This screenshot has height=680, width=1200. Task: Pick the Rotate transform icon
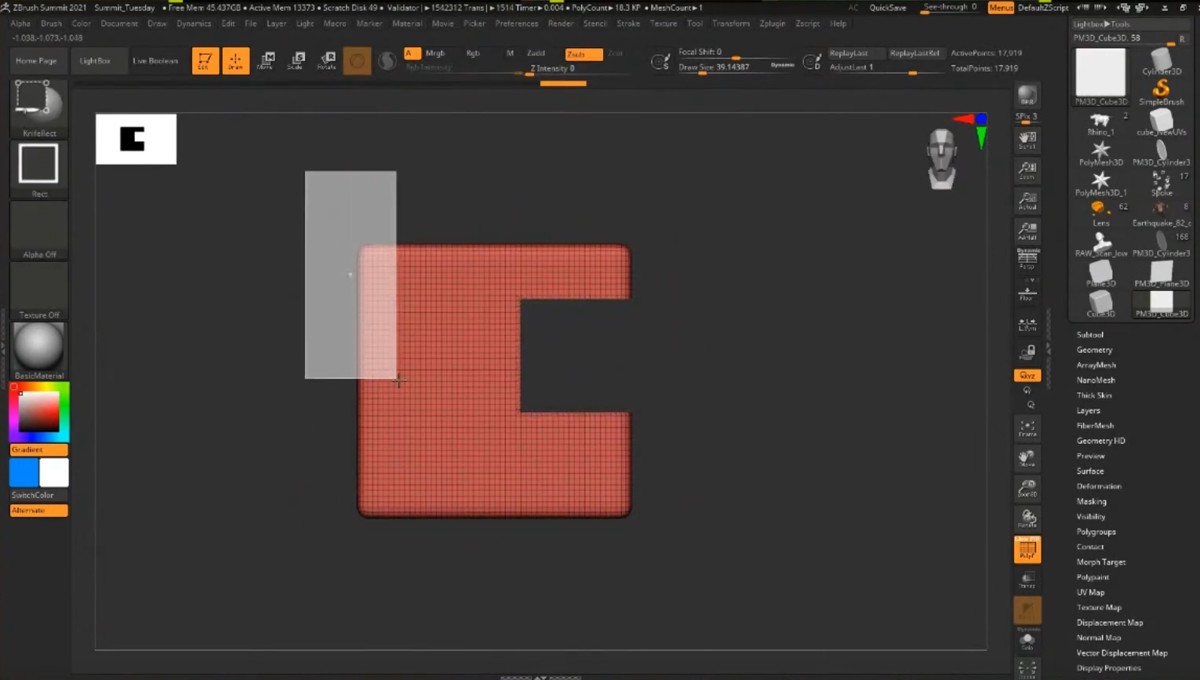point(326,61)
